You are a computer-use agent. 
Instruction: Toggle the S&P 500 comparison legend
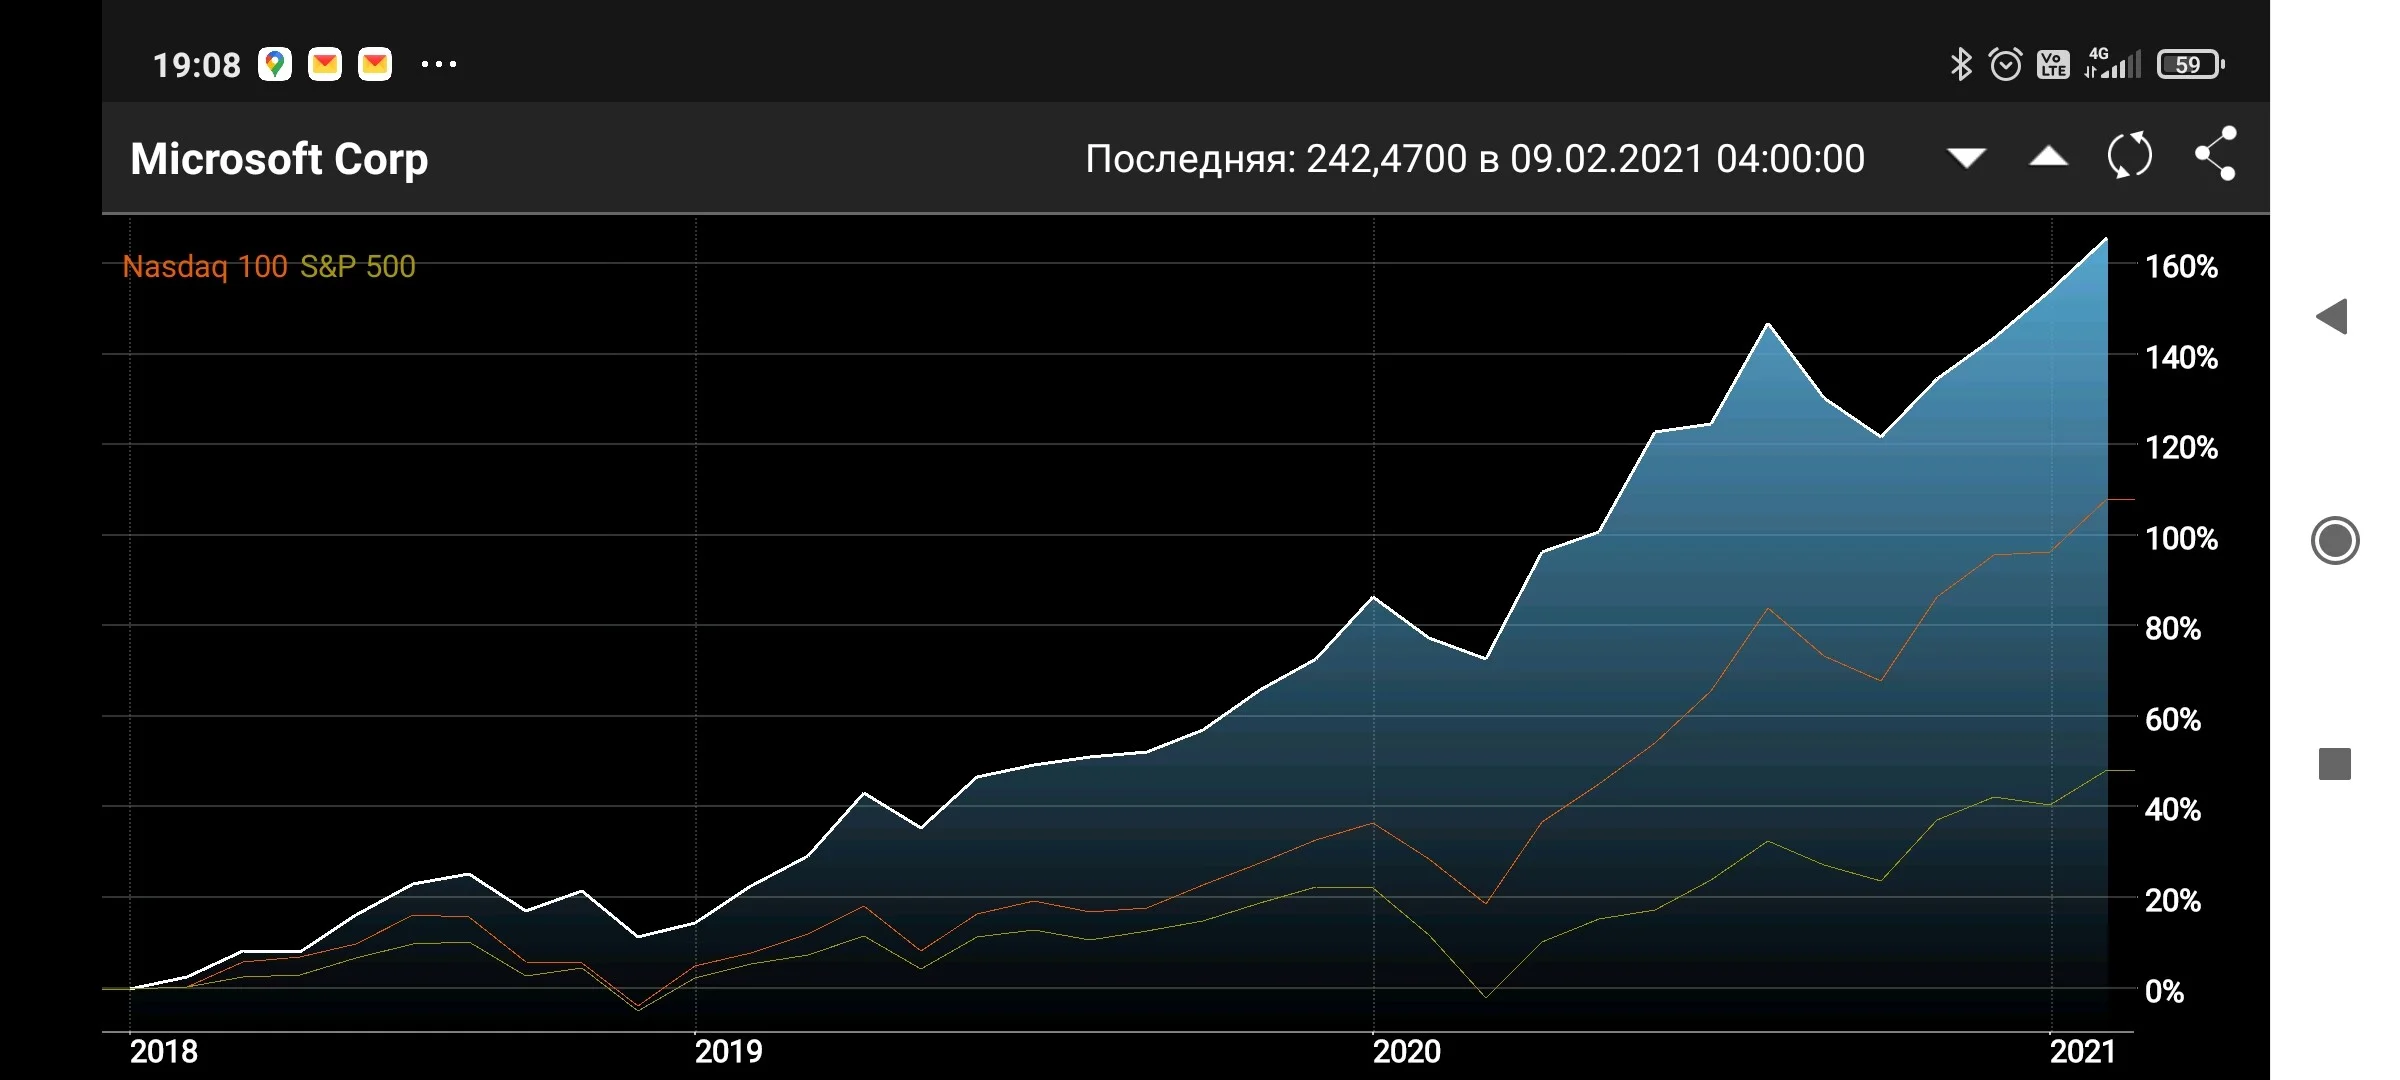tap(358, 266)
